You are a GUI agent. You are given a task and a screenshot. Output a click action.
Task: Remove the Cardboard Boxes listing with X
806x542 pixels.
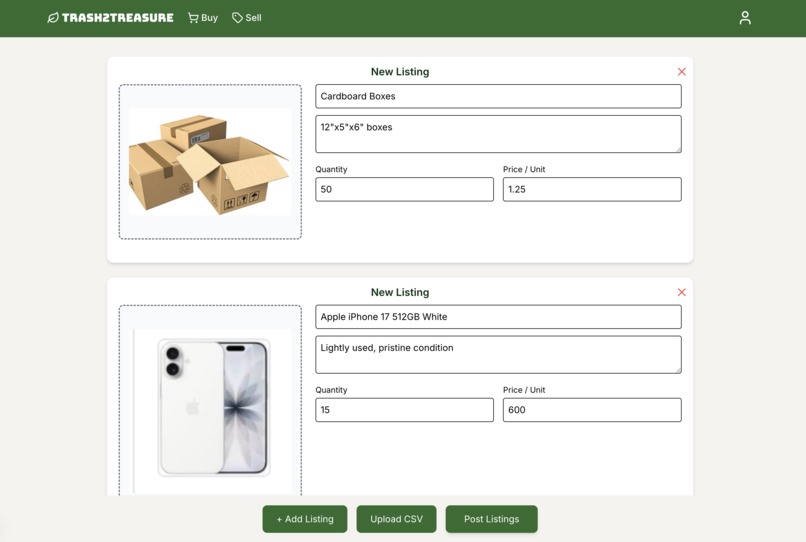coord(682,71)
